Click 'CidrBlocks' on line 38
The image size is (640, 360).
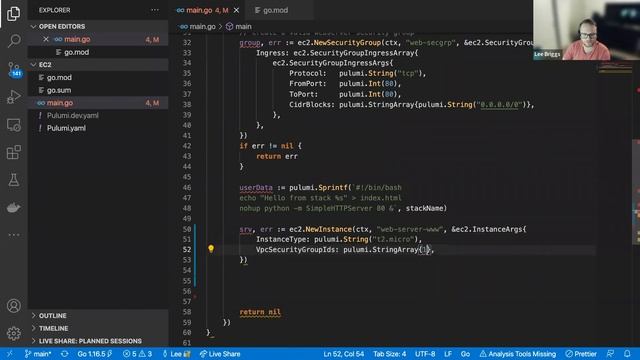tap(311, 104)
